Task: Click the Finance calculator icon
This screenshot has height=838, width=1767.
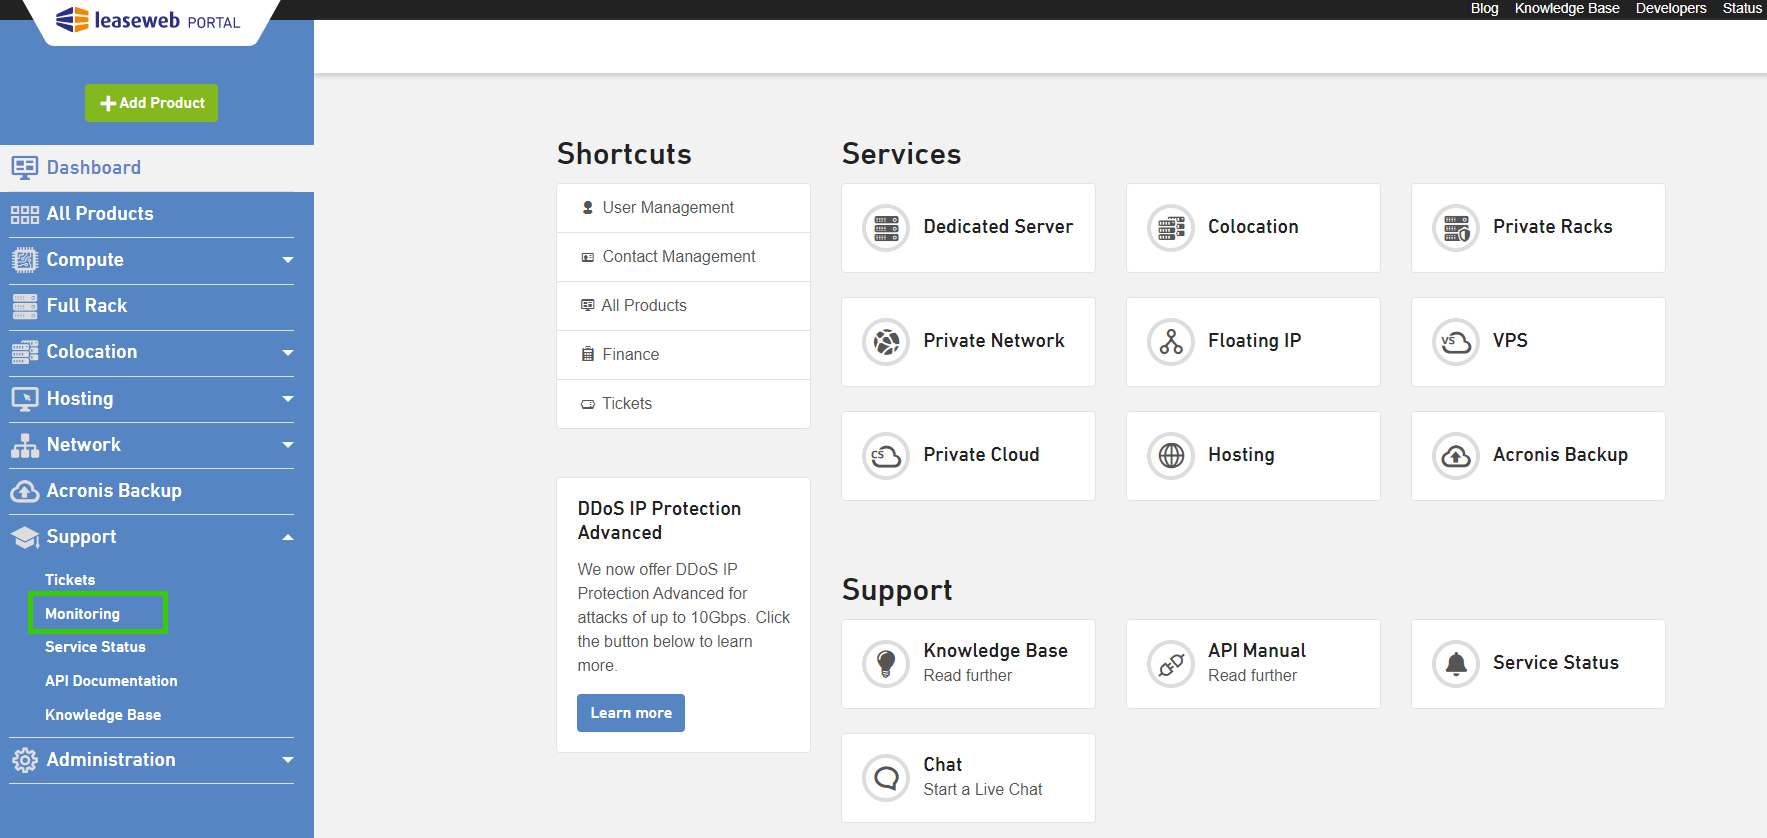Action: (x=588, y=355)
